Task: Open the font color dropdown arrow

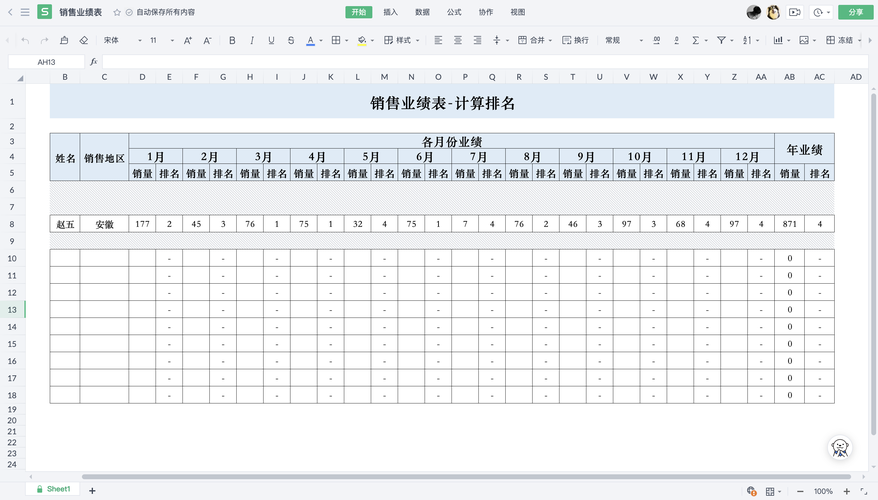Action: [x=321, y=40]
